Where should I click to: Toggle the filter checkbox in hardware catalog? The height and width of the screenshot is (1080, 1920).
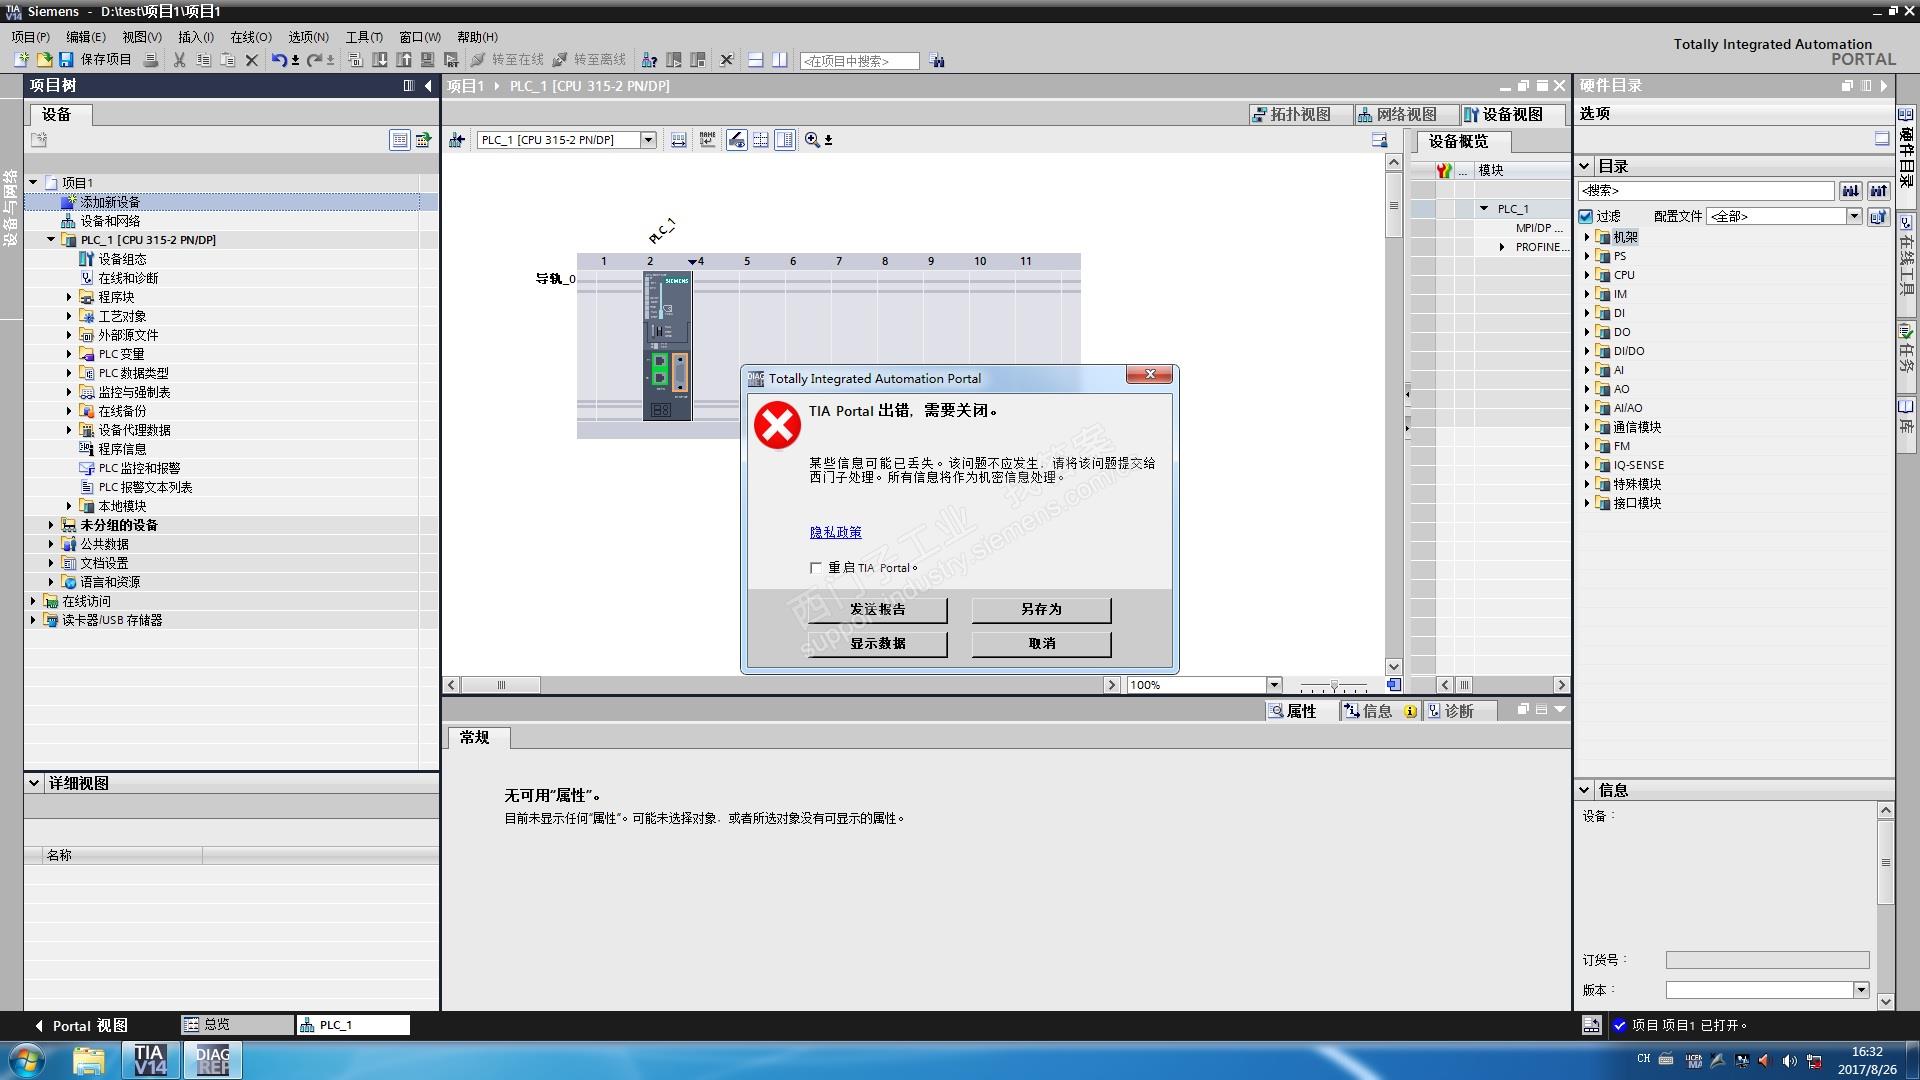point(1586,216)
